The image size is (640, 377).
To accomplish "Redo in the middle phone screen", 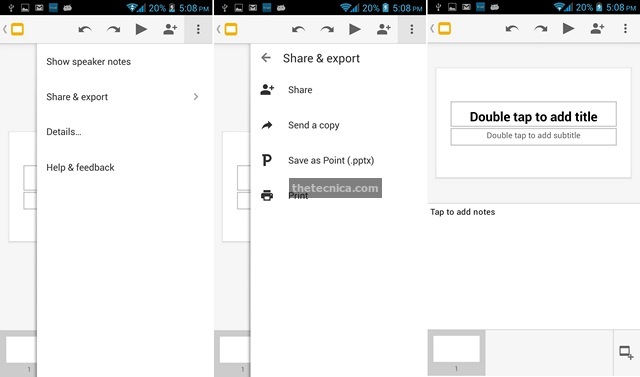I will pos(327,29).
